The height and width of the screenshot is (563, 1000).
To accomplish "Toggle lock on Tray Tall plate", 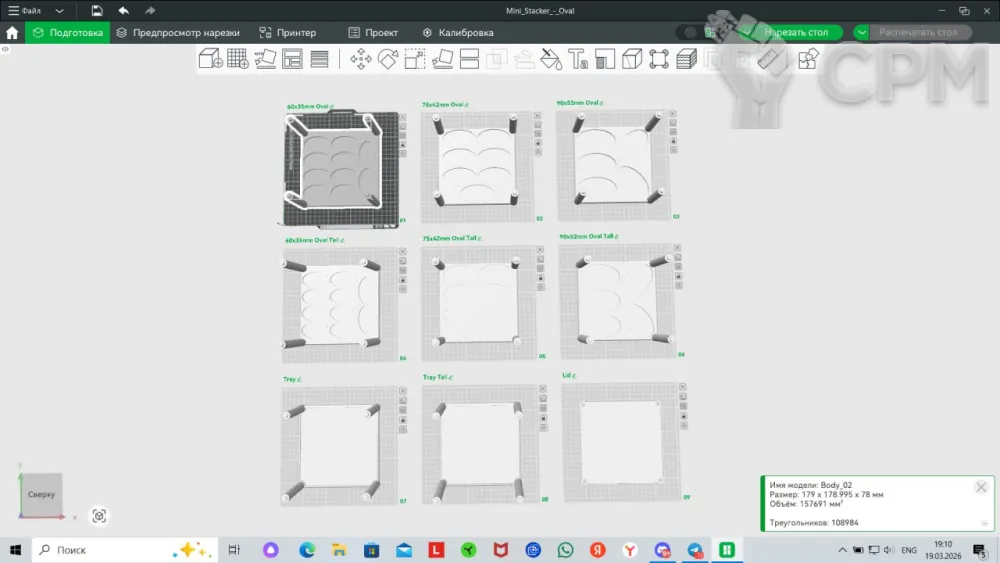I will 543,418.
